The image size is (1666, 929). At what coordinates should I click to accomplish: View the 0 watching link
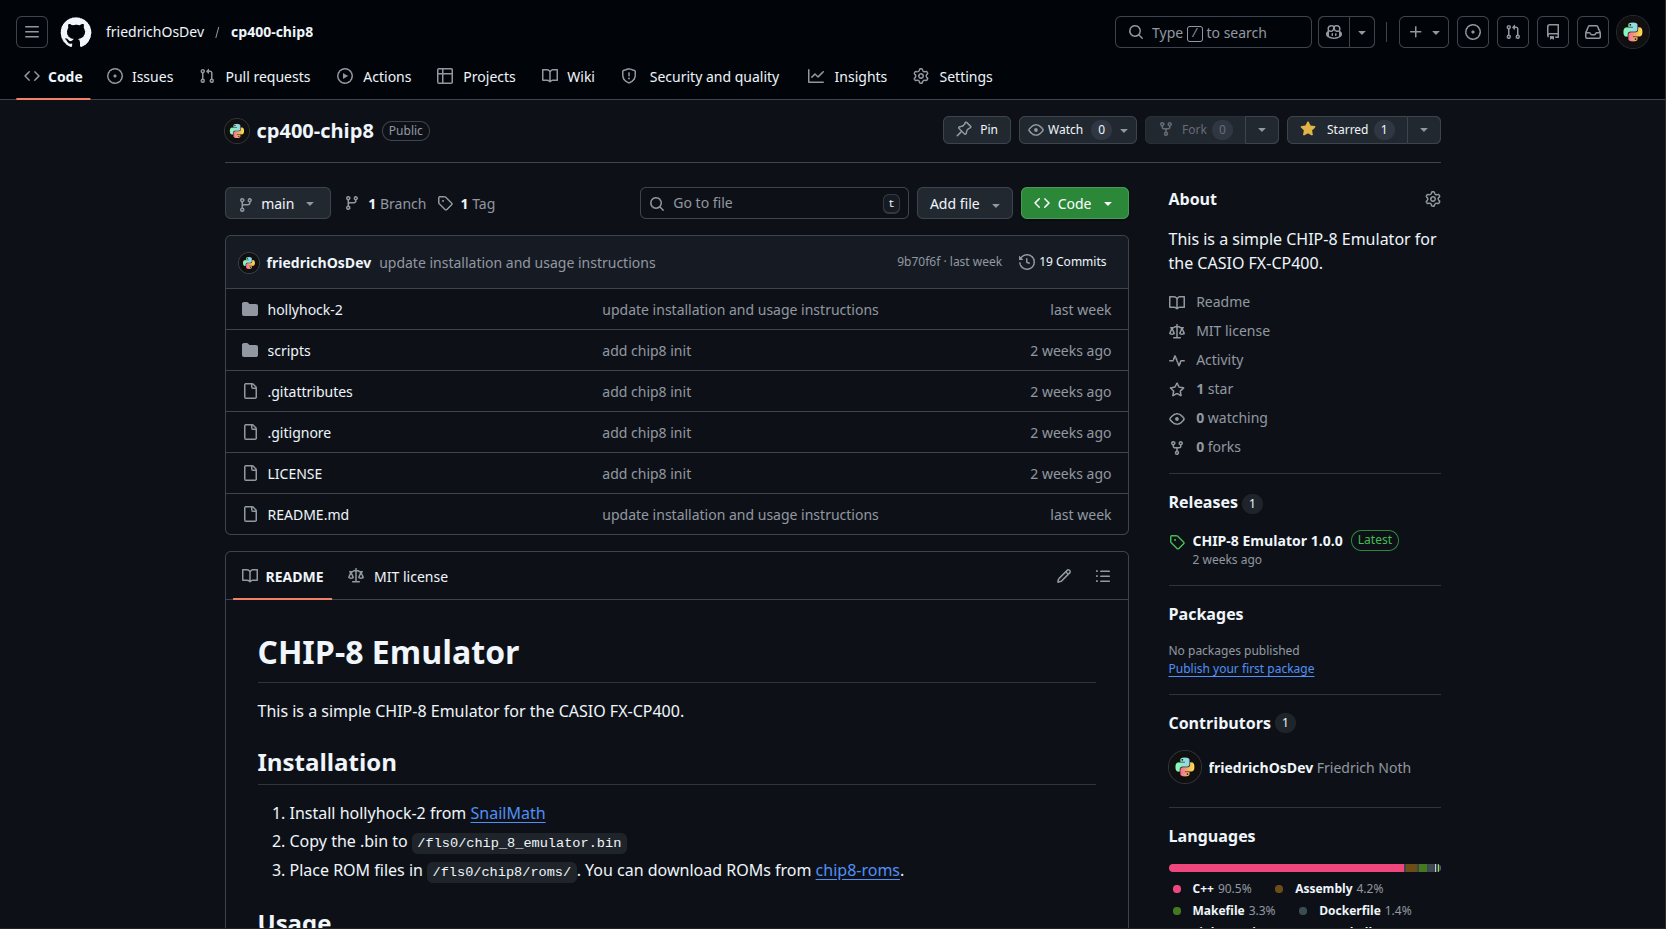pyautogui.click(x=1219, y=418)
